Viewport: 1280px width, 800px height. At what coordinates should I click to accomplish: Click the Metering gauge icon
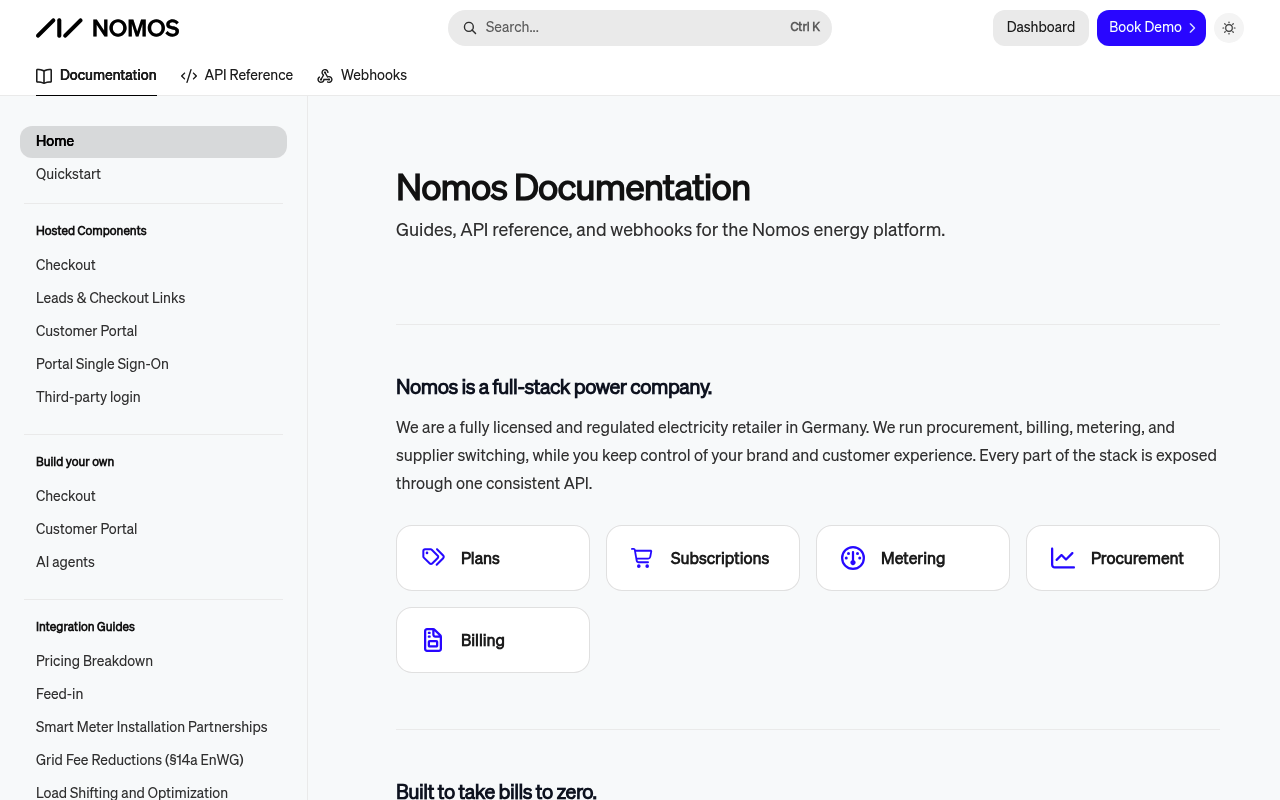[853, 558]
